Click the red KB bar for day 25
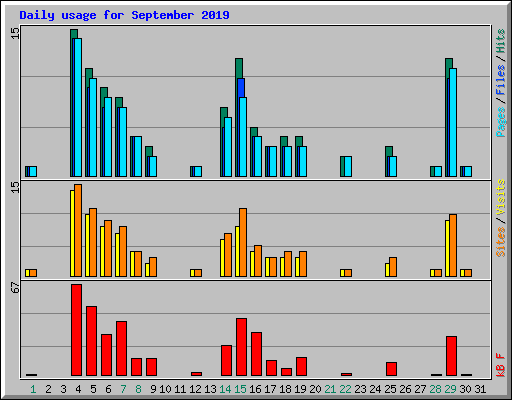This screenshot has height=400, width=512. tap(391, 369)
